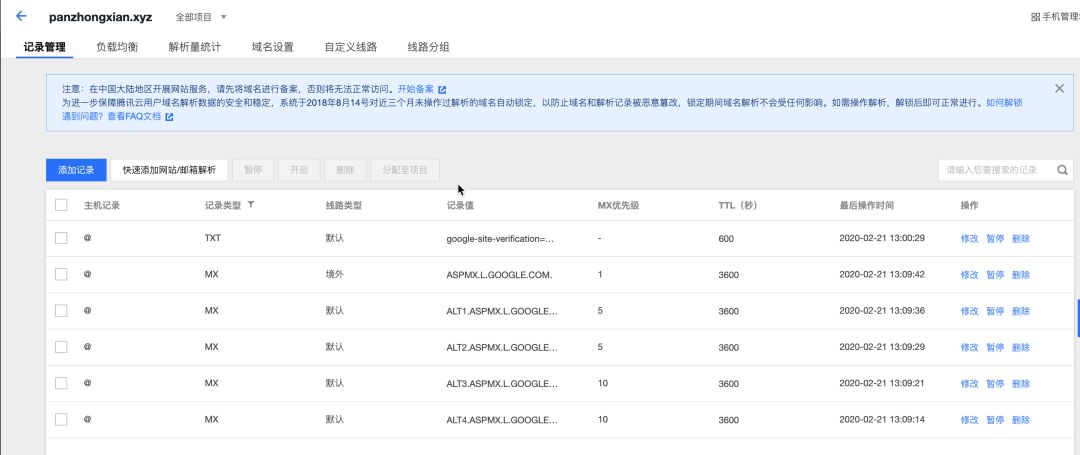Open the 解析量统计 tab
The width and height of the screenshot is (1080, 455).
tap(194, 47)
